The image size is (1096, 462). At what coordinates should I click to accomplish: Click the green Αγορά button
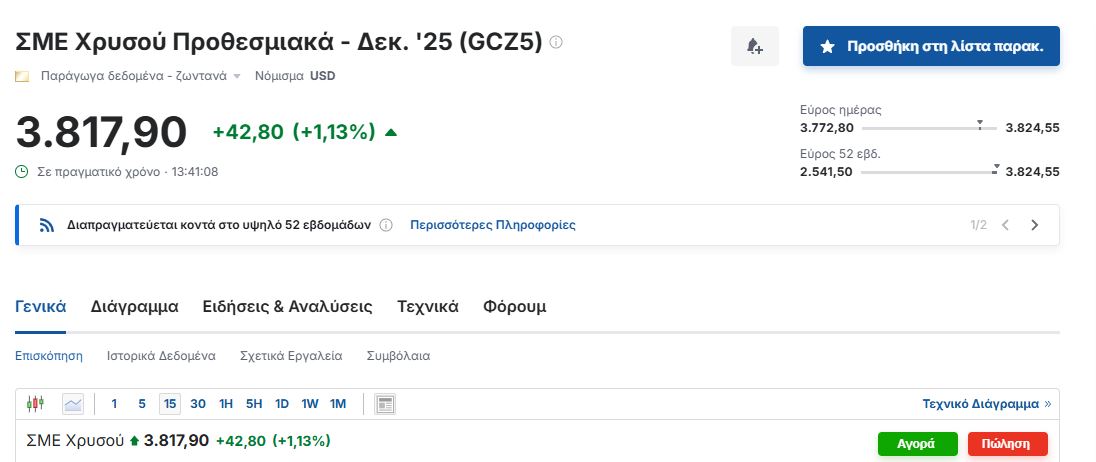(x=917, y=444)
